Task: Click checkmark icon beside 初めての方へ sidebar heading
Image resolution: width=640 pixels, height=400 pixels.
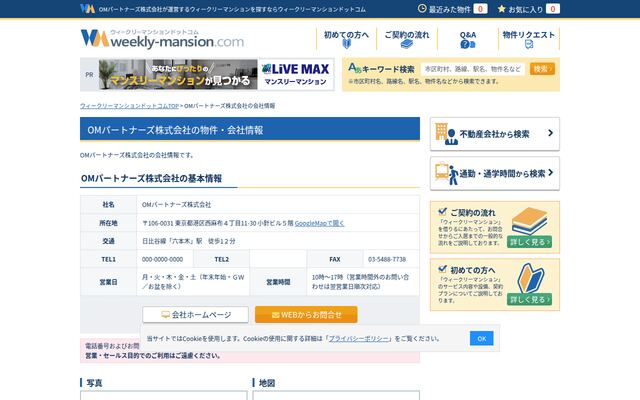Action: 442,269
